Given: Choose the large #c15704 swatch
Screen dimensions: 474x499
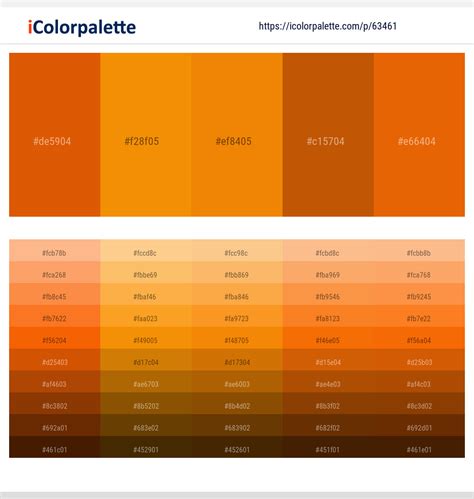Looking at the screenshot, I should click(328, 135).
